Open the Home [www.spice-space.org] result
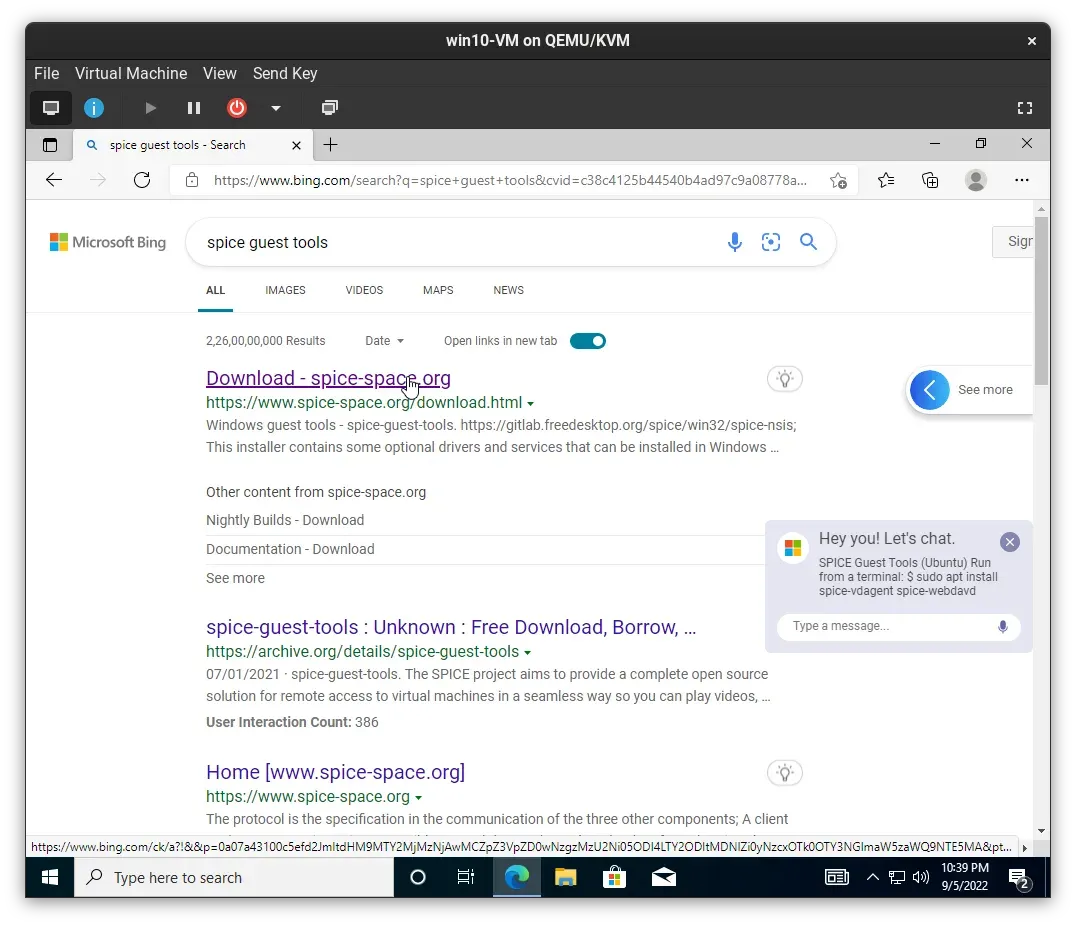Screen dimensions: 1076x926 (x=336, y=772)
